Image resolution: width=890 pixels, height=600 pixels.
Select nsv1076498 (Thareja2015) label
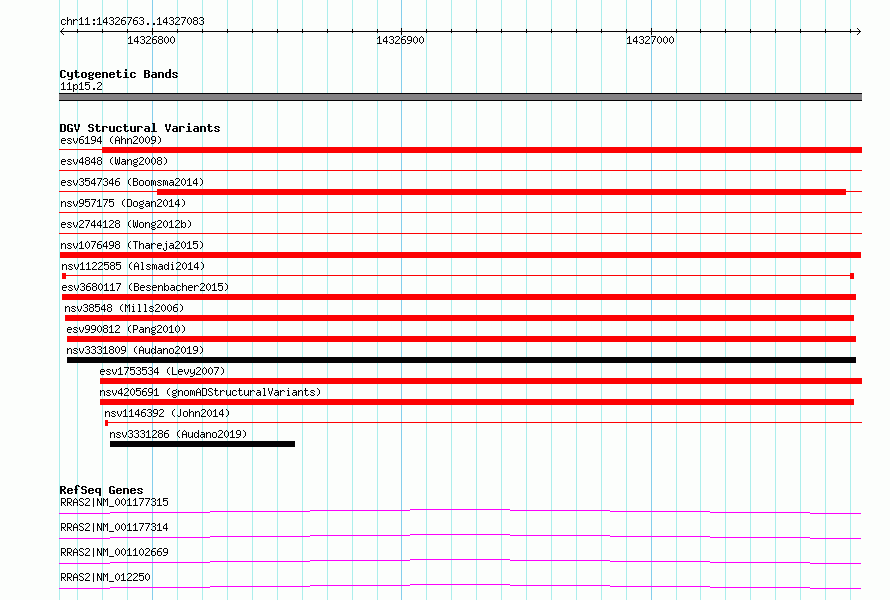pyautogui.click(x=132, y=245)
